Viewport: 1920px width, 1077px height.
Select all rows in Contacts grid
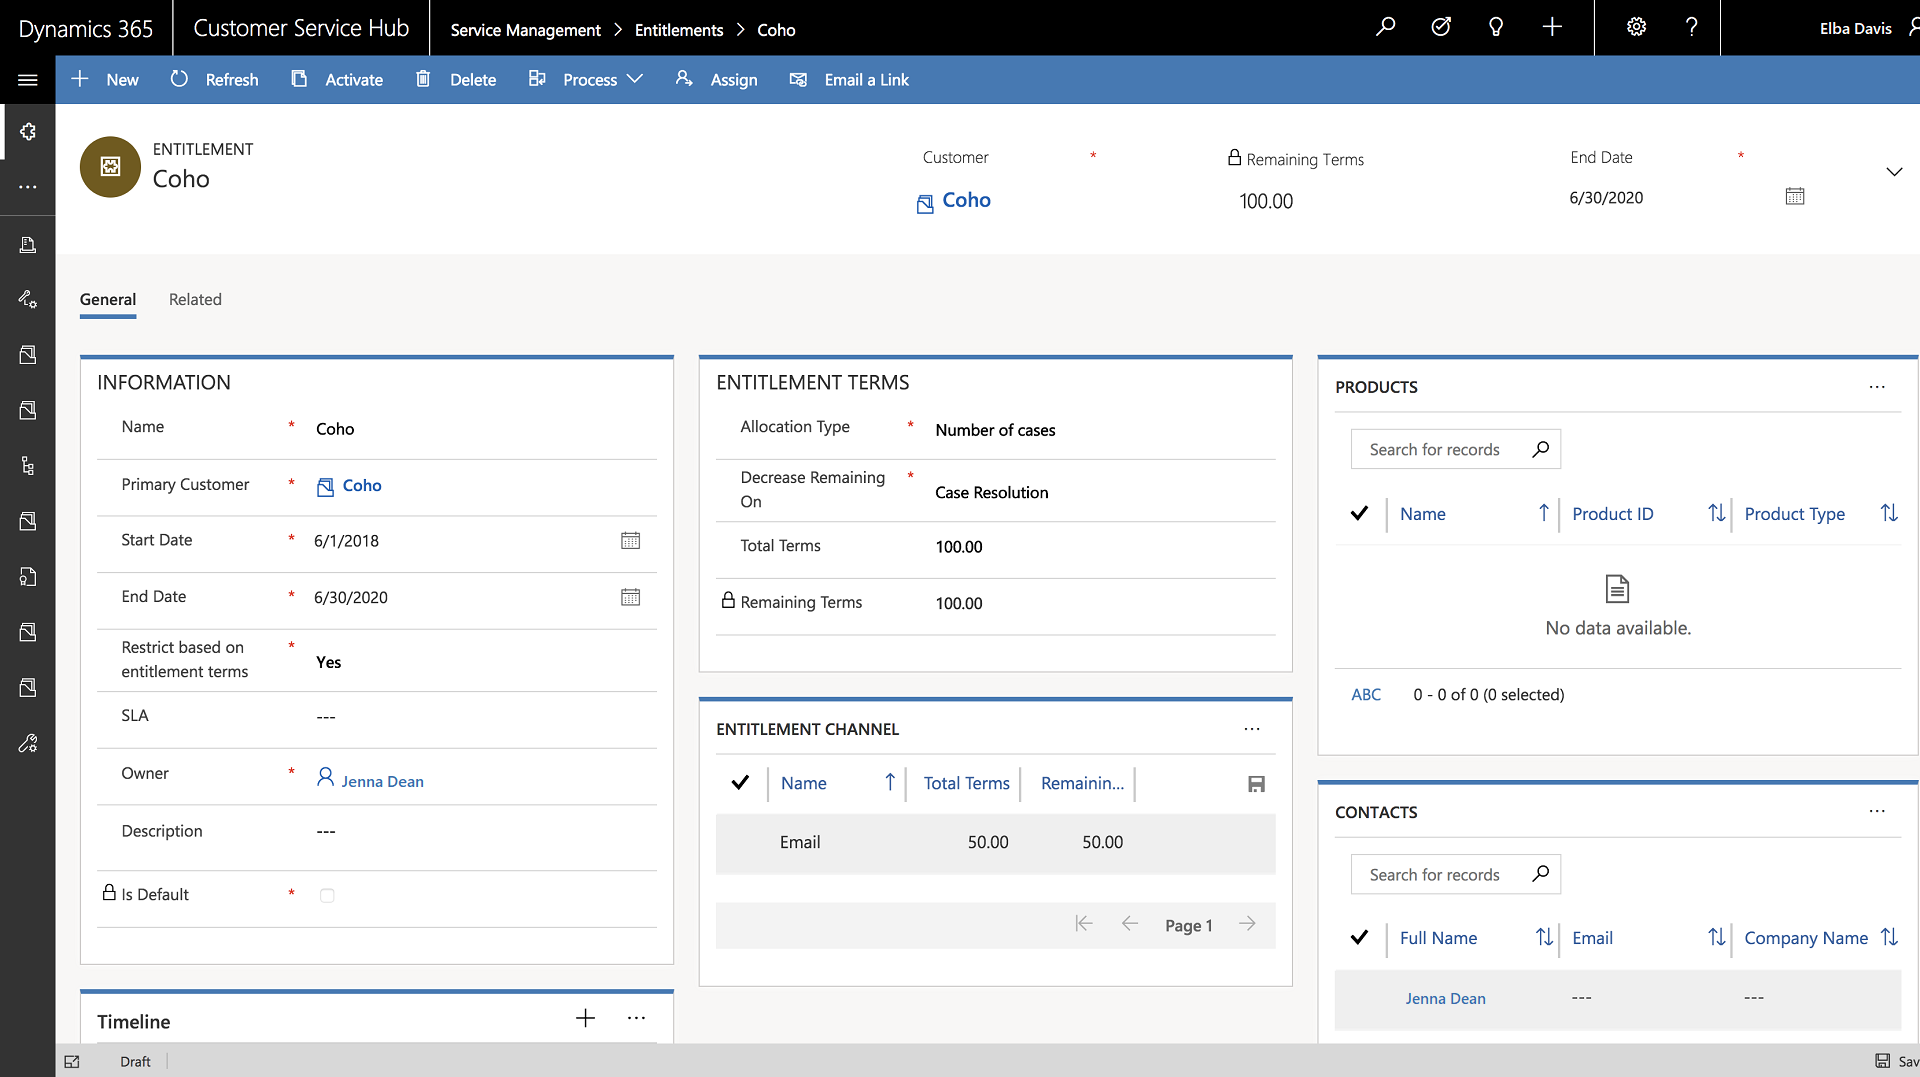[1359, 938]
